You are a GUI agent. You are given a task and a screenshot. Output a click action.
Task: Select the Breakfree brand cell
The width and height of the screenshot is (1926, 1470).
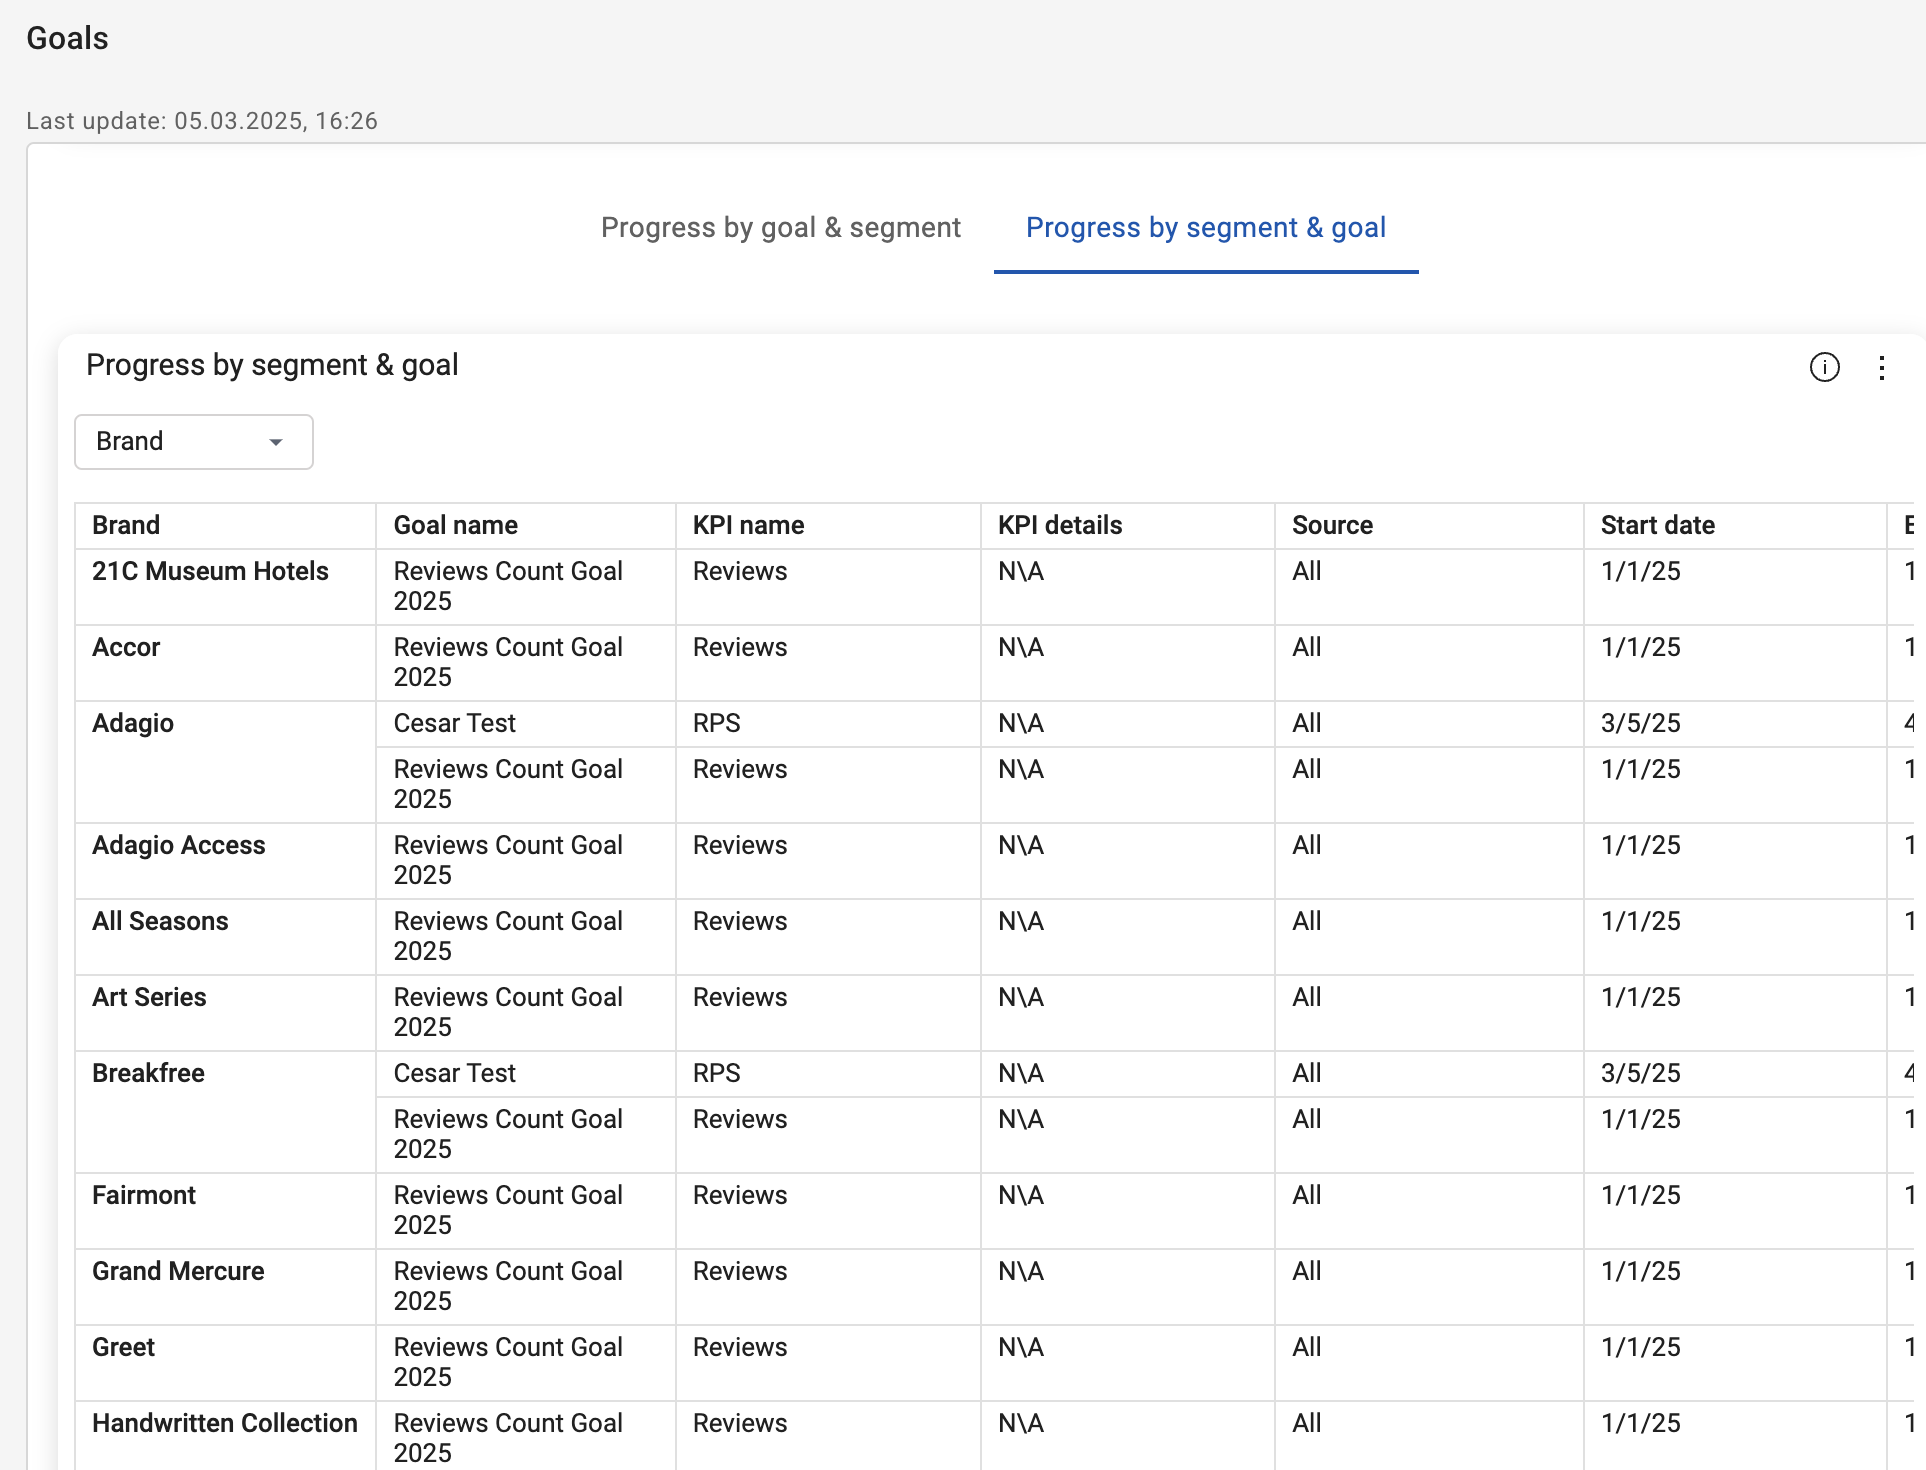click(226, 1112)
